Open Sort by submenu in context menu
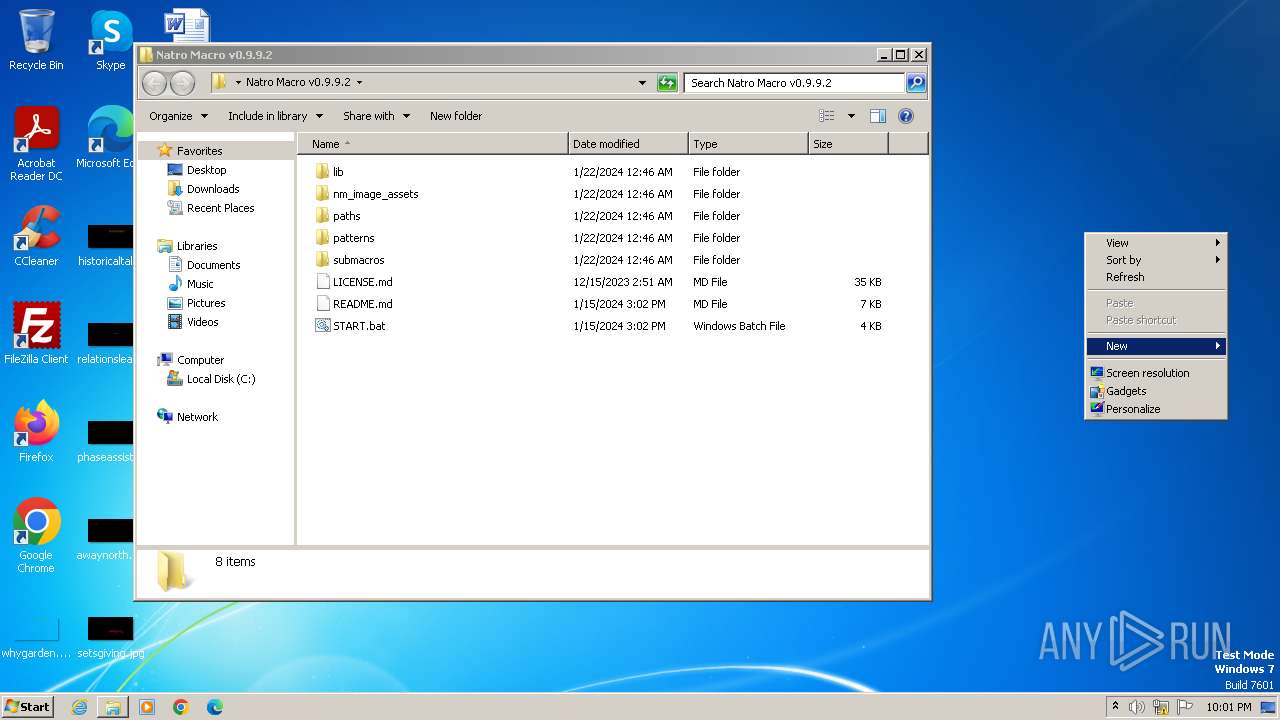 (x=1156, y=260)
